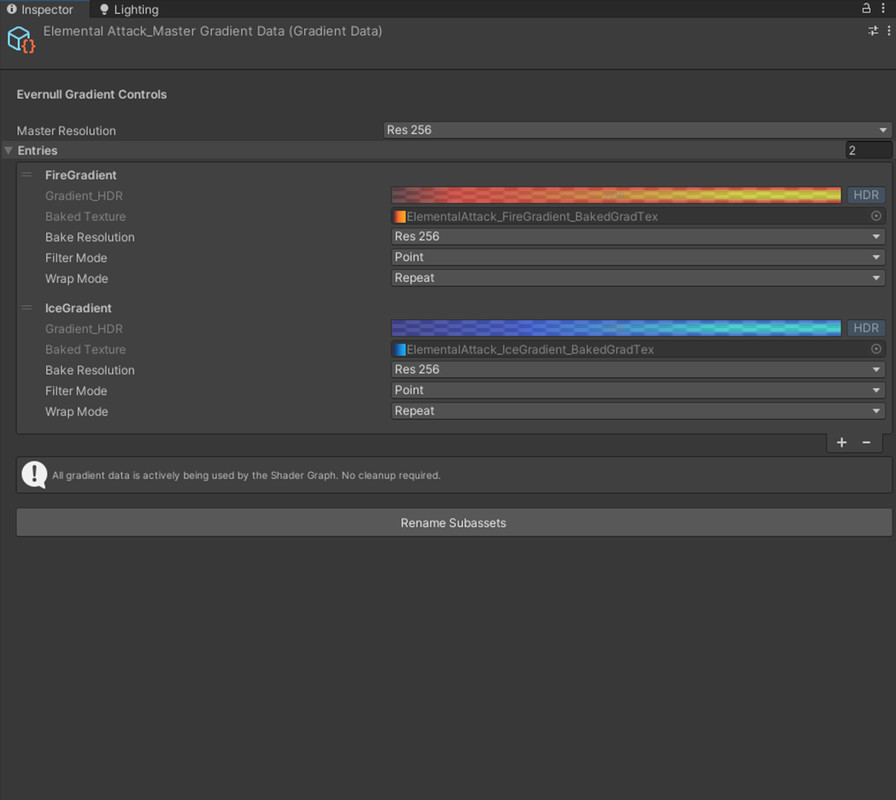
Task: Open the Master Resolution dropdown
Action: 637,130
